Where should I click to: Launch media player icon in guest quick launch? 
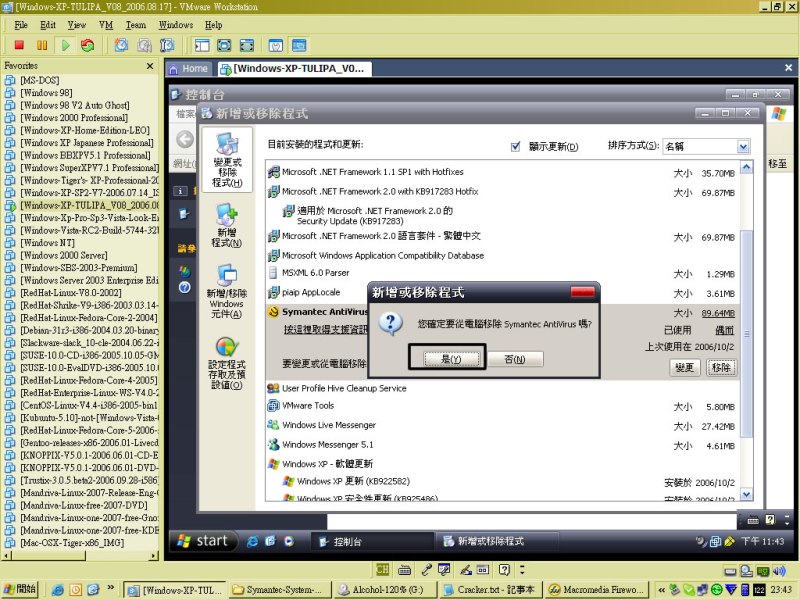289,541
